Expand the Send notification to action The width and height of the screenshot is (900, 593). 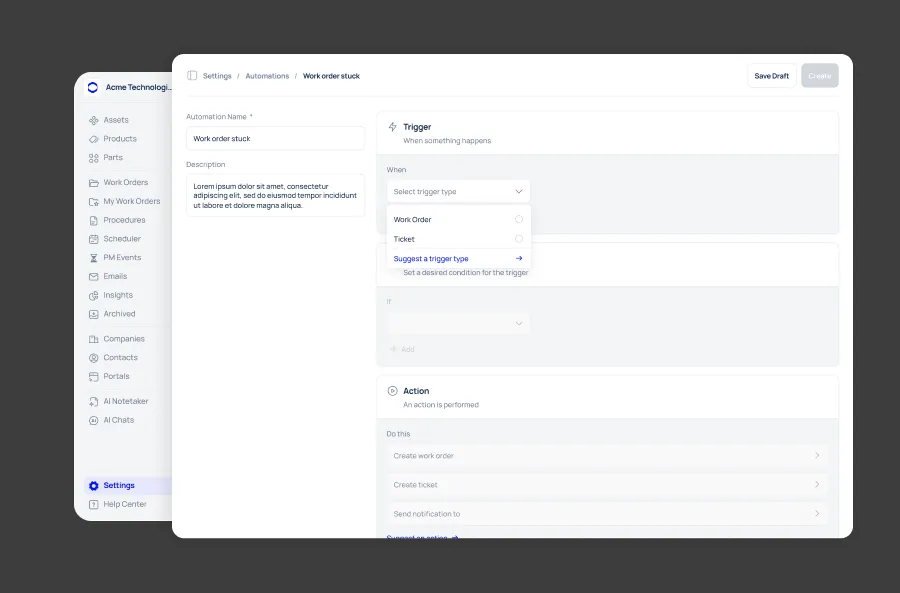607,514
